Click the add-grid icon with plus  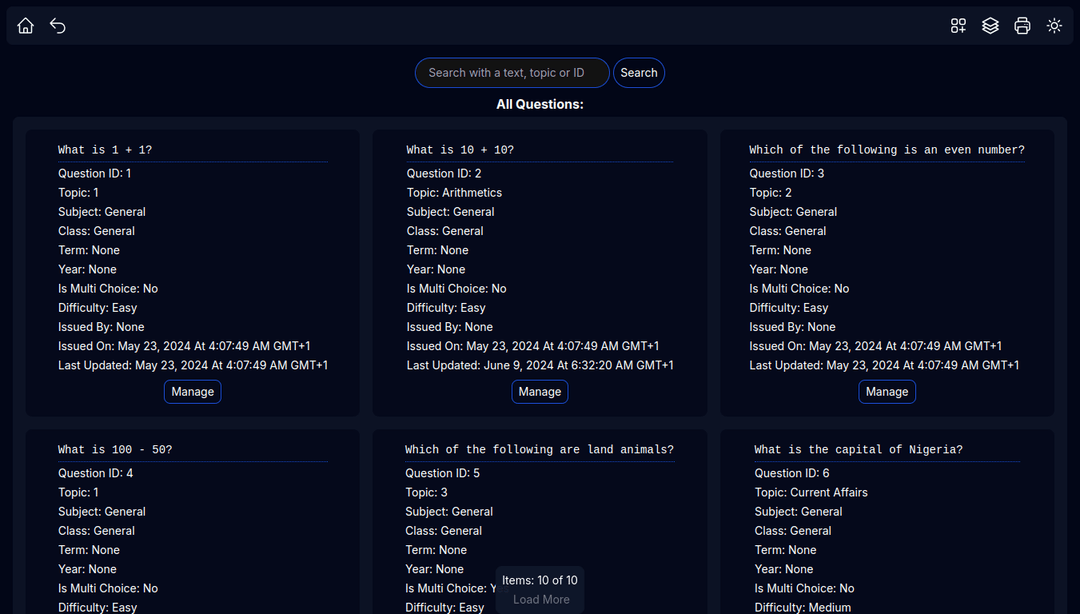click(958, 26)
